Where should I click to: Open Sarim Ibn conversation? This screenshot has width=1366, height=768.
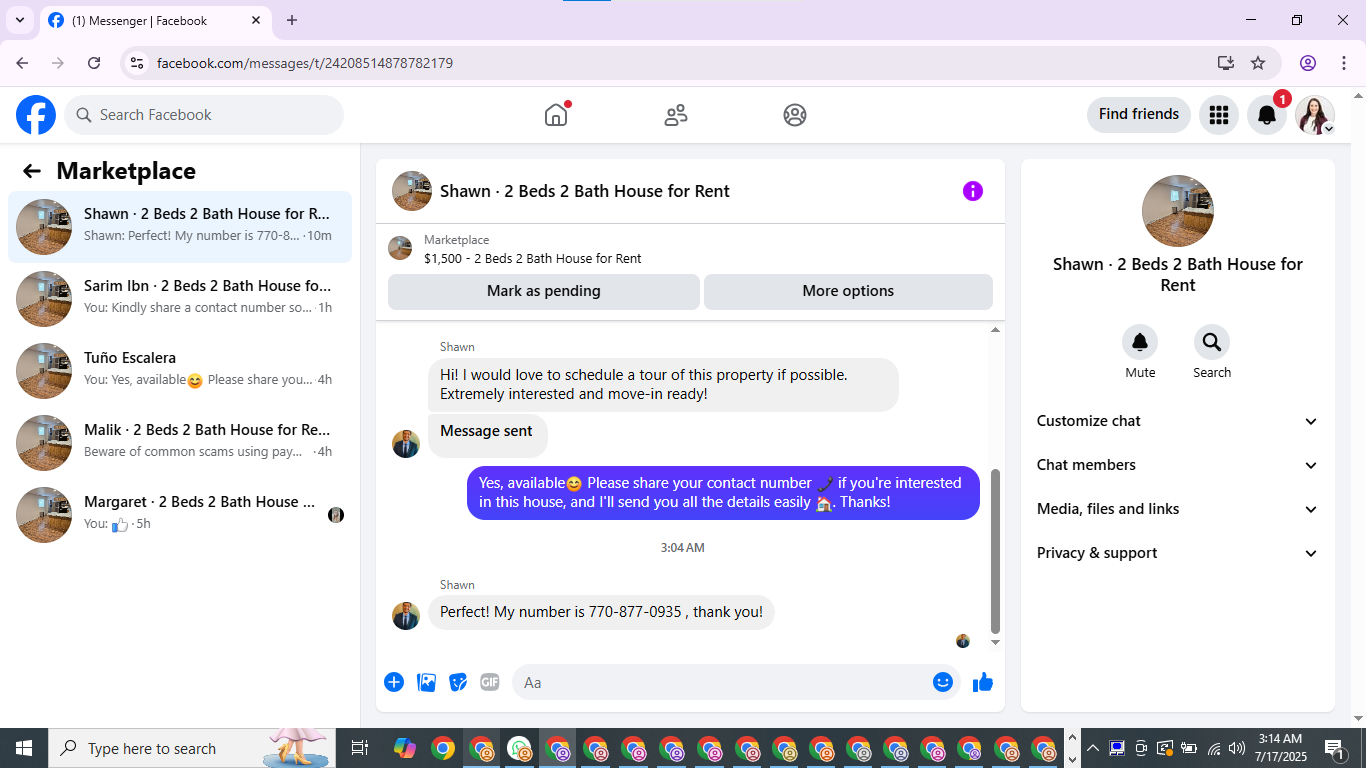pyautogui.click(x=180, y=299)
